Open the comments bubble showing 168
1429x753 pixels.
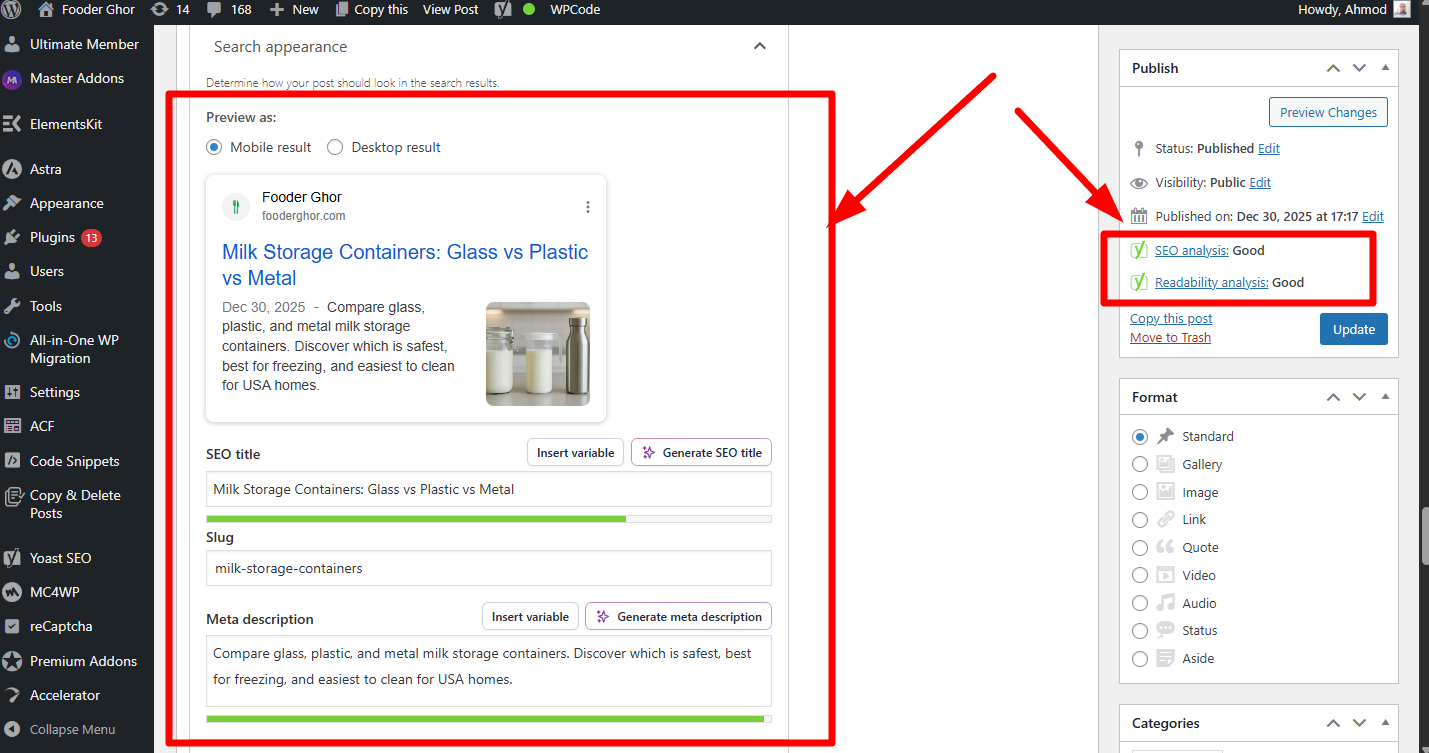coord(227,9)
